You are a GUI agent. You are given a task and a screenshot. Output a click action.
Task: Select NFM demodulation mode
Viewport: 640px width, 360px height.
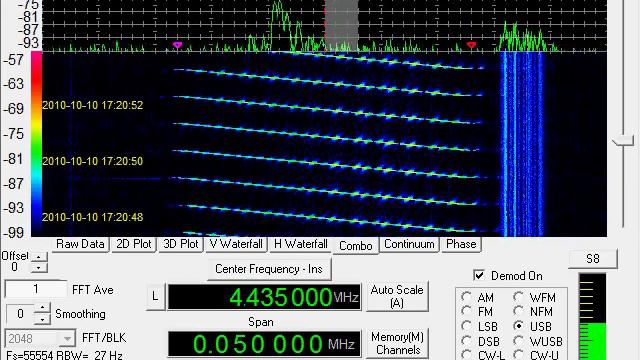point(519,311)
